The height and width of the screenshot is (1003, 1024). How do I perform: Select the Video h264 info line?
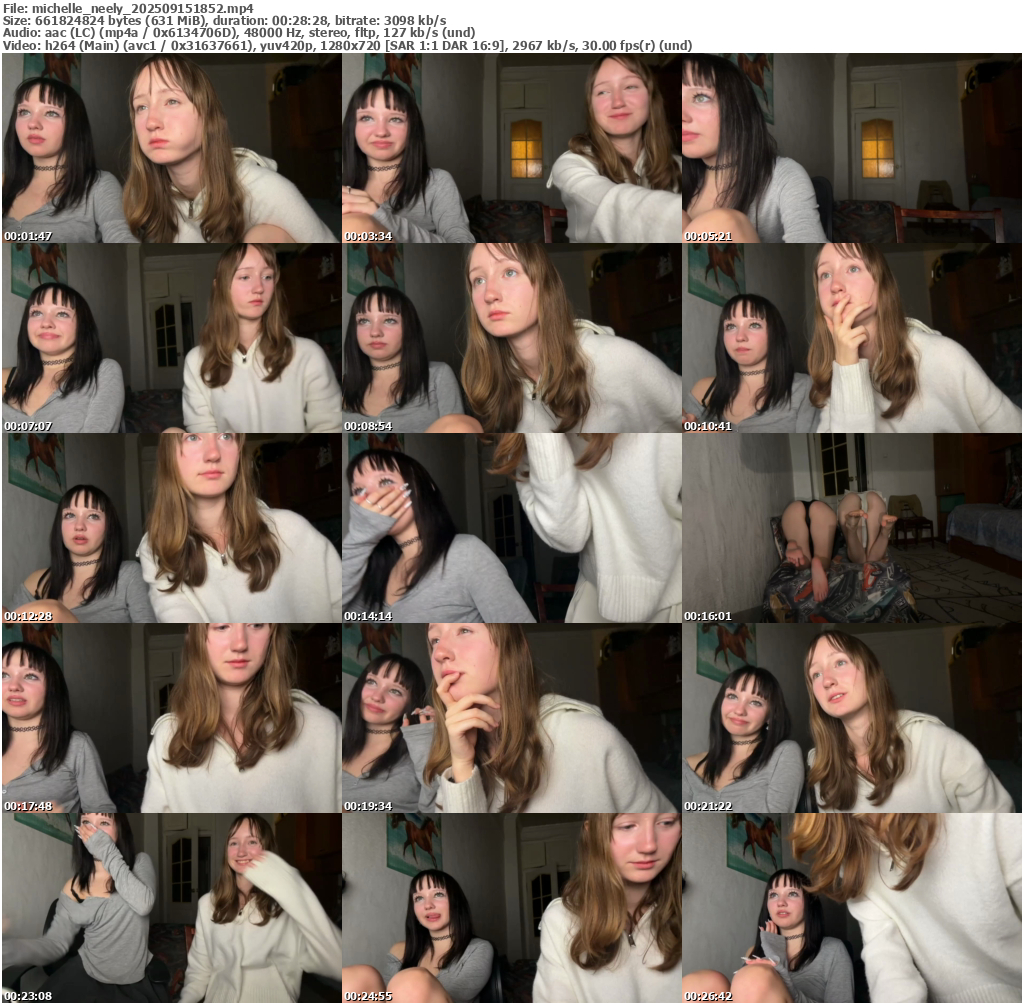tap(347, 46)
